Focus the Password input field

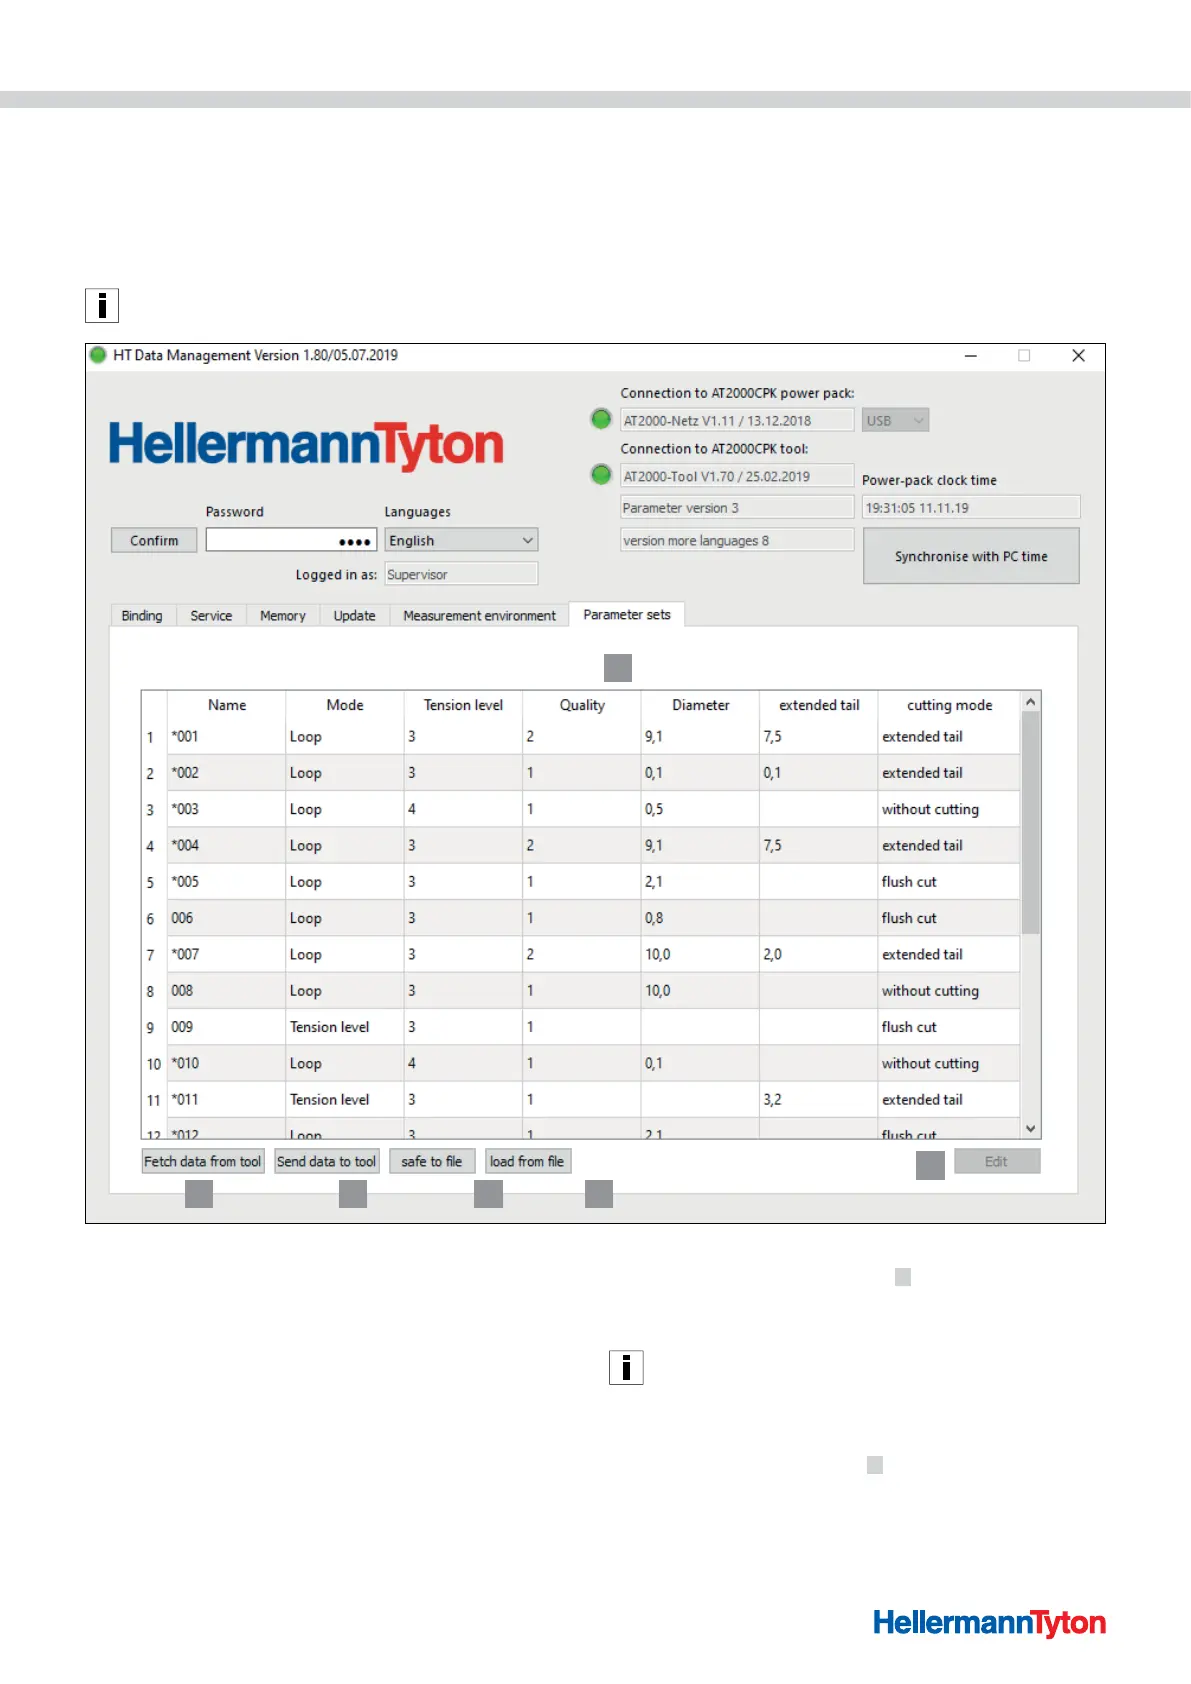point(291,540)
